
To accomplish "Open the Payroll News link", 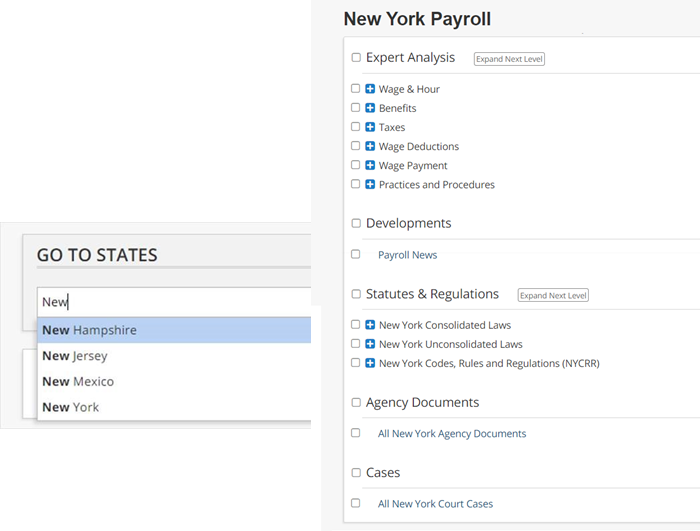I will [407, 255].
